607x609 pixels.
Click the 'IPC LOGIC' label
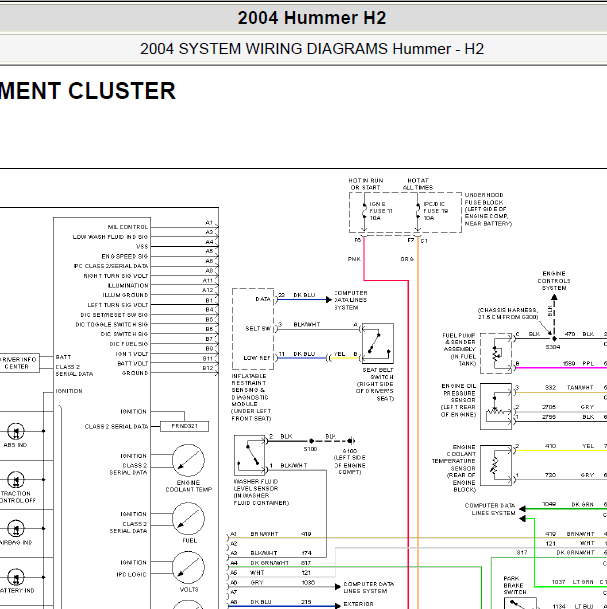(x=131, y=574)
